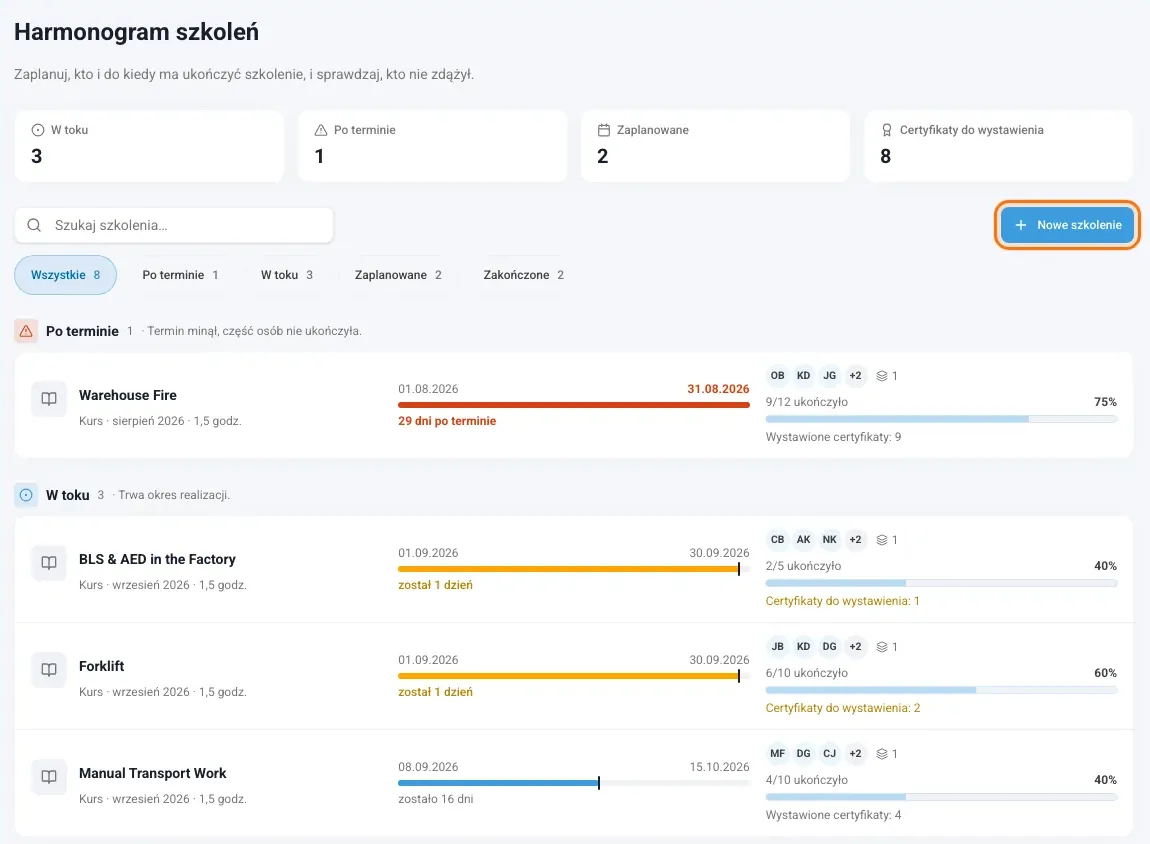Click the layers icon in Forklift row

(882, 647)
